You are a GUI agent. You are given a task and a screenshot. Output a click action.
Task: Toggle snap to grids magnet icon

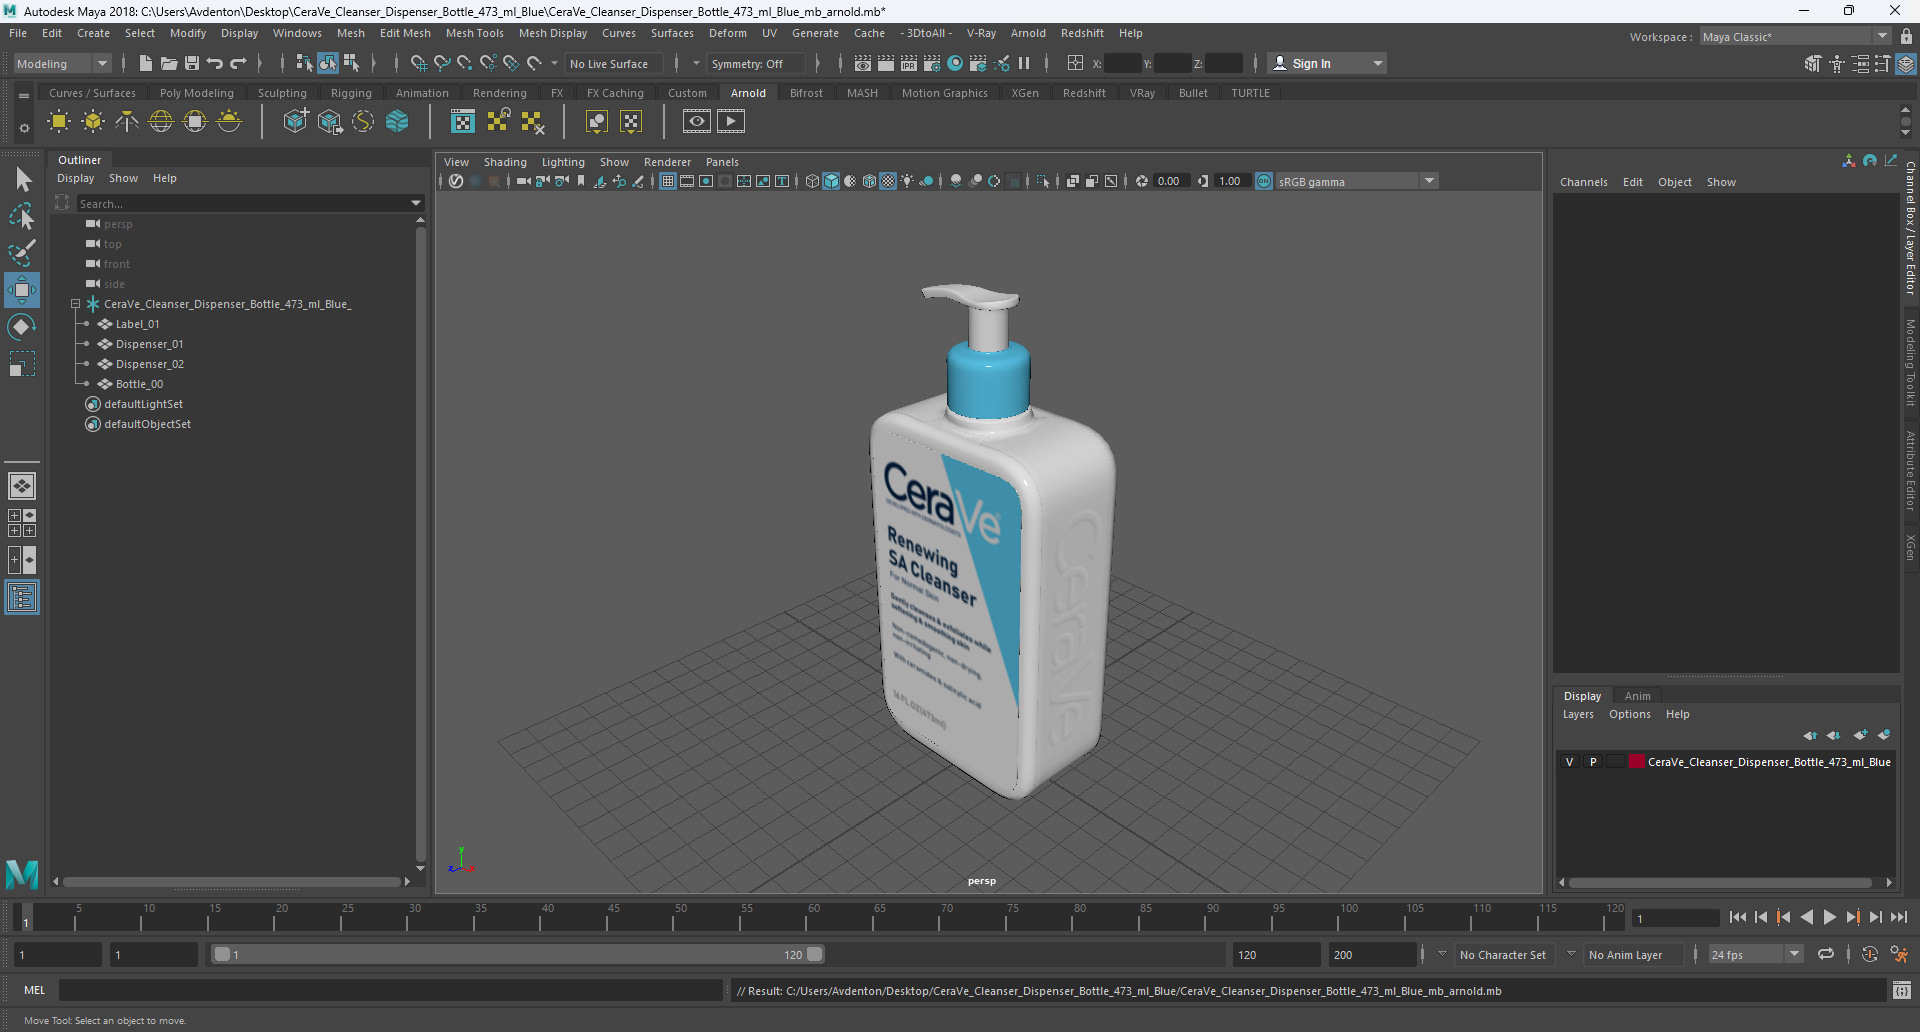(419, 63)
